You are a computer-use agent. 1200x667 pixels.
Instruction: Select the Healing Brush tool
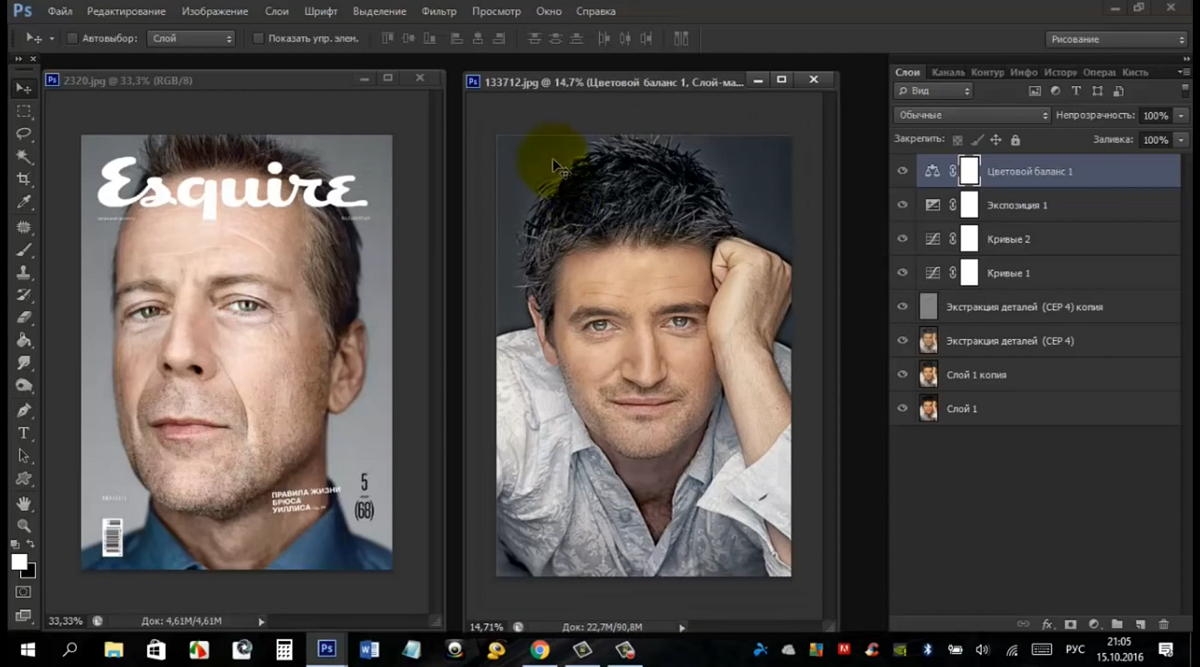(x=24, y=227)
